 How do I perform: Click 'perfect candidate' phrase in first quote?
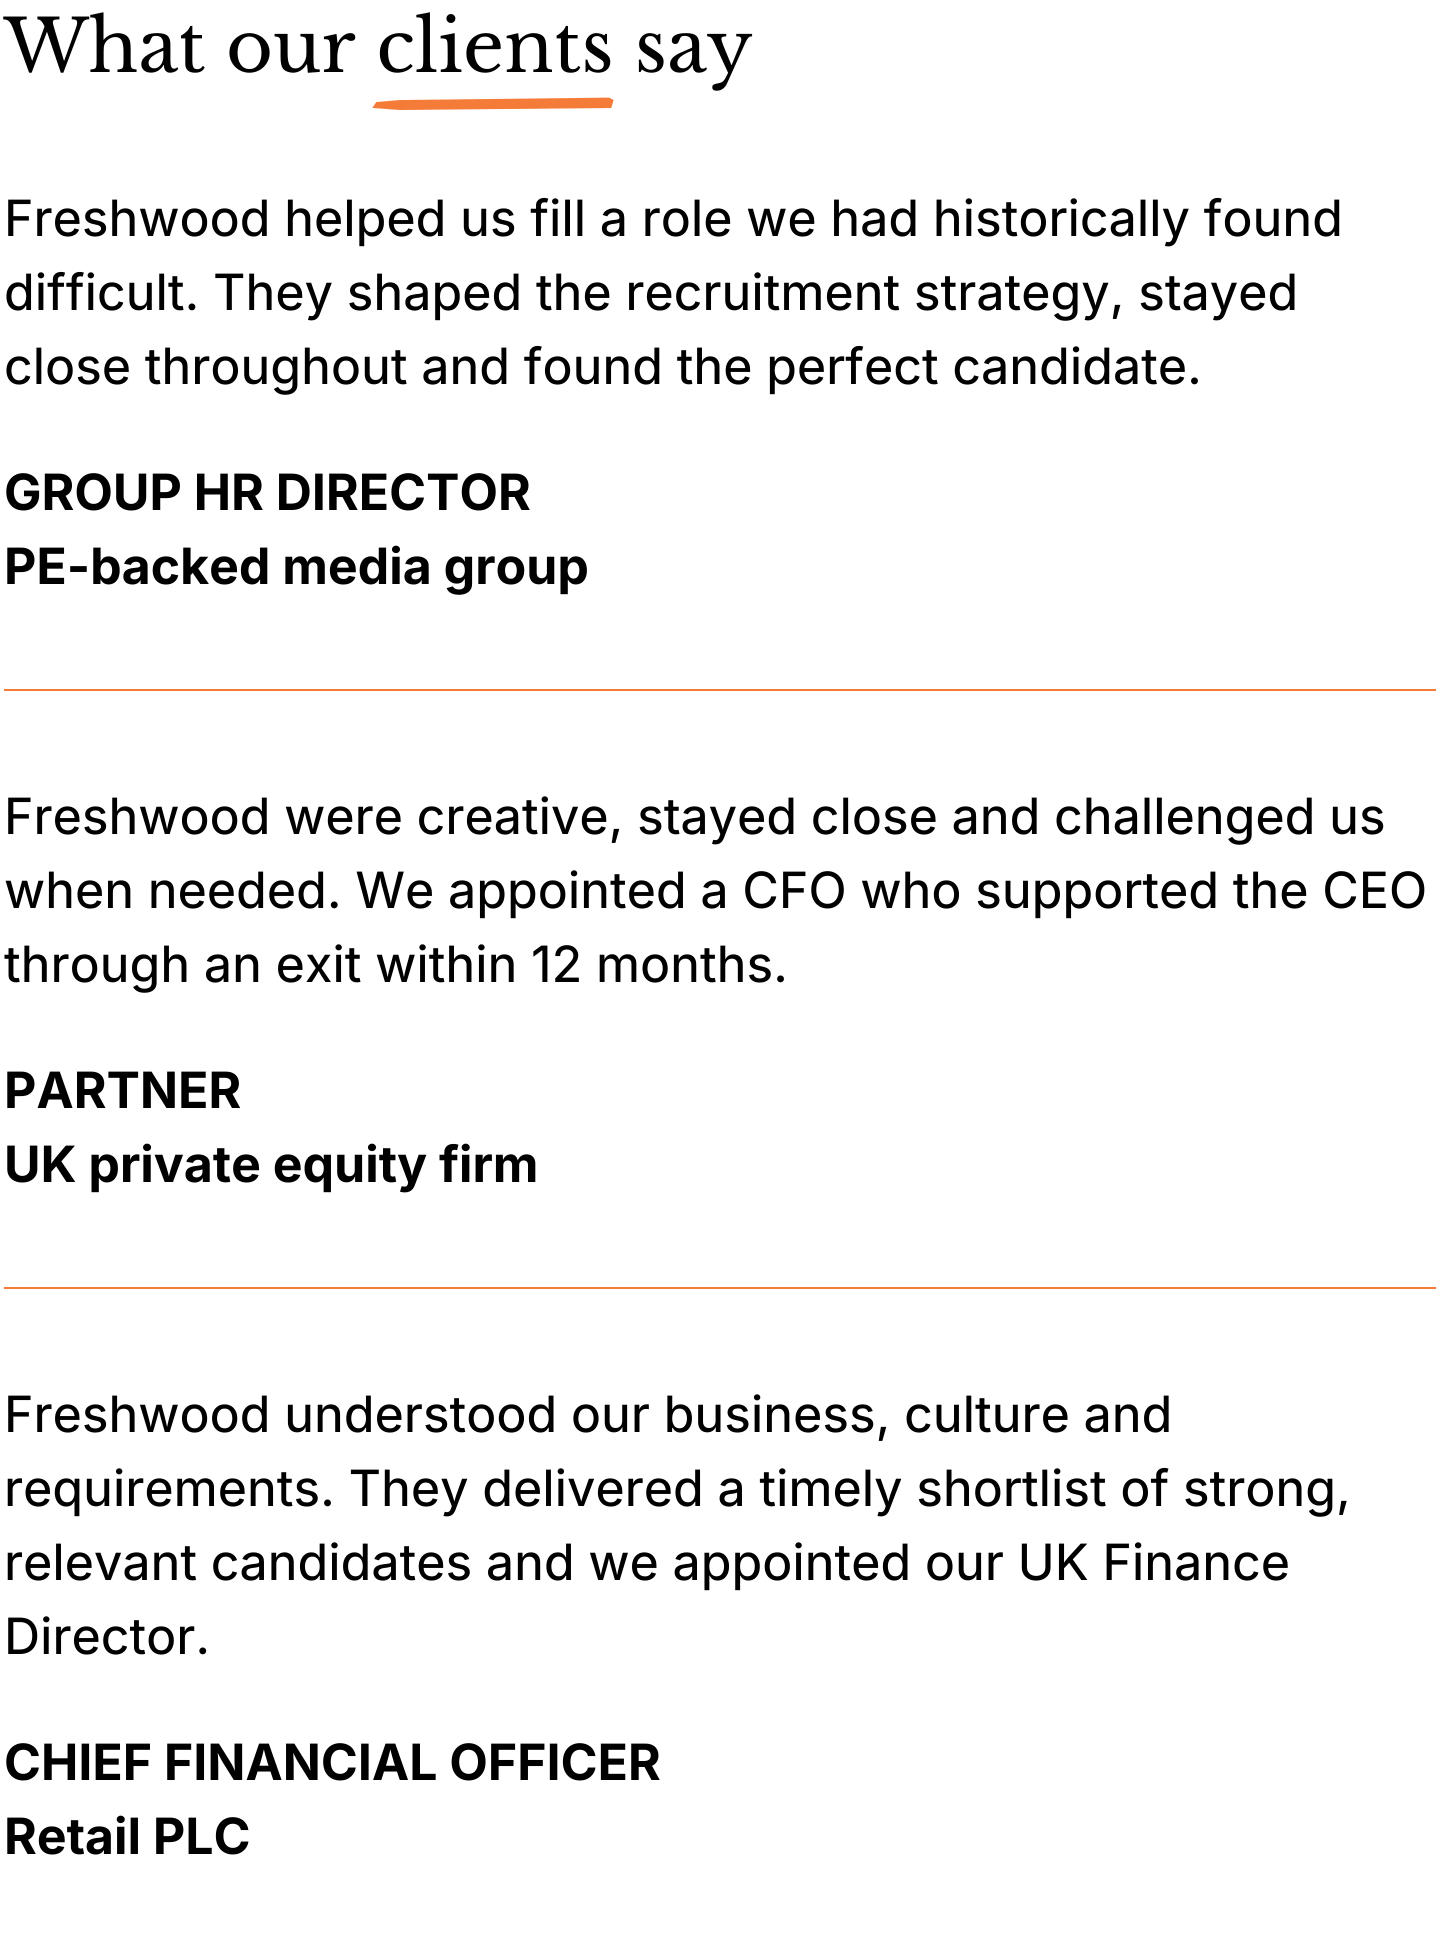(x=982, y=368)
